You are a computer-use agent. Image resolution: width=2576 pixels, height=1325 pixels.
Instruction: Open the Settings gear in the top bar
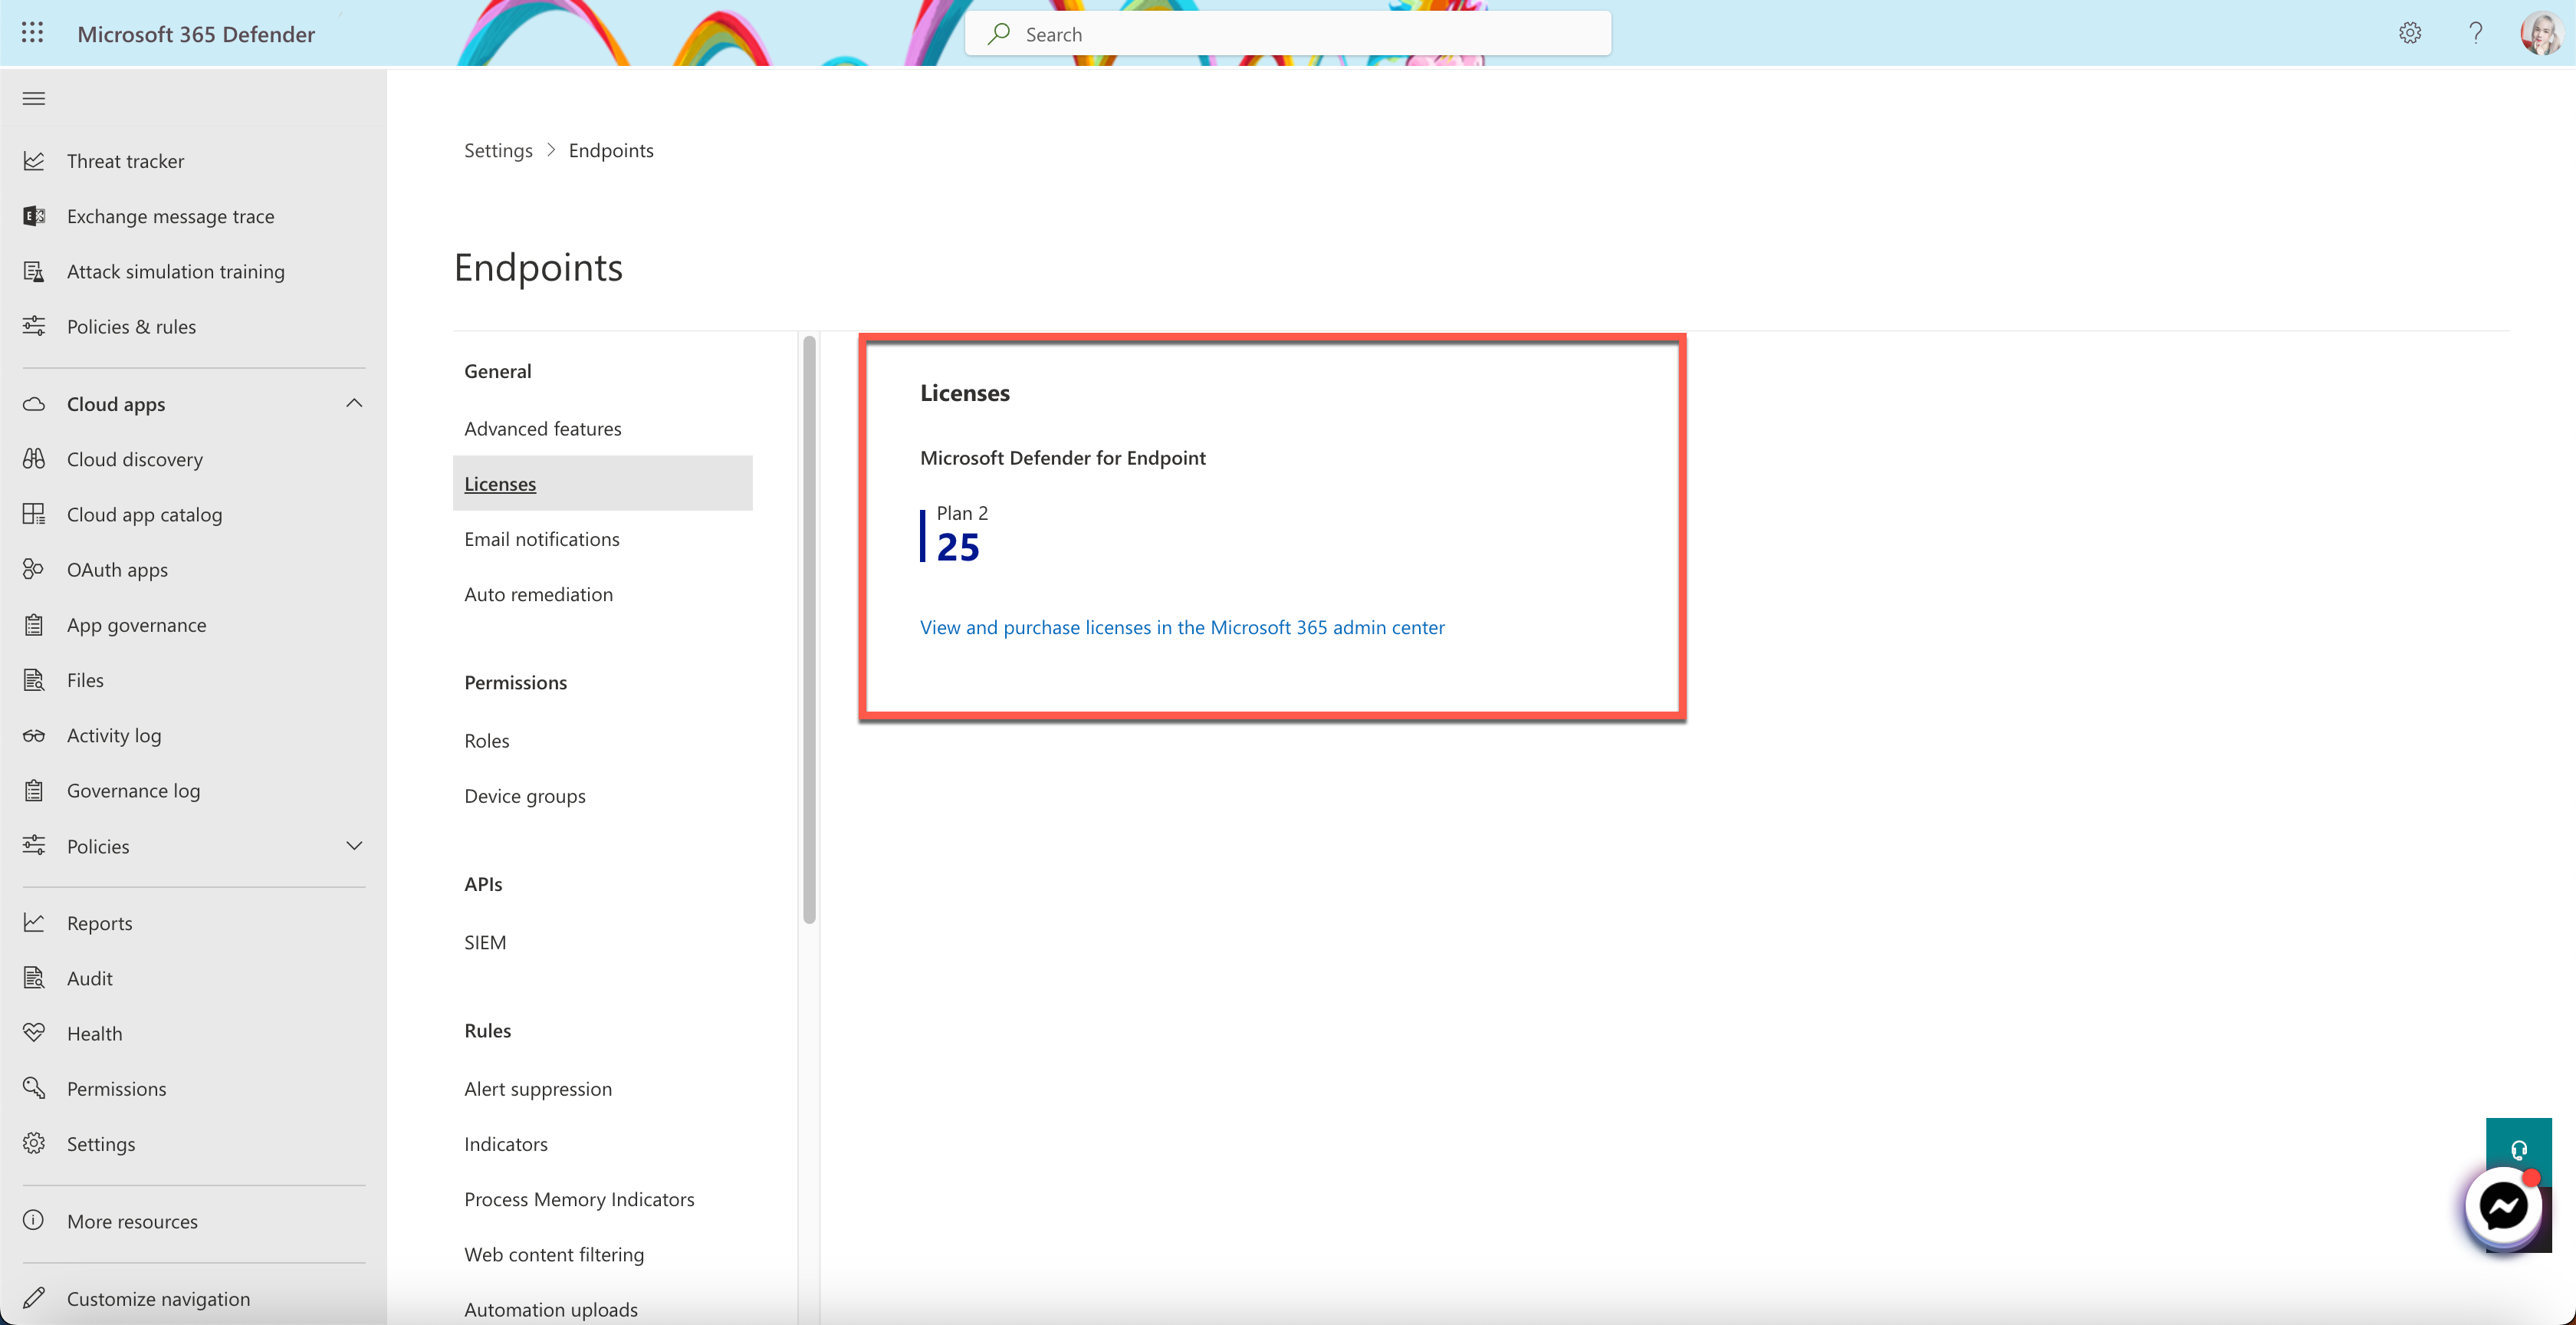tap(2410, 33)
